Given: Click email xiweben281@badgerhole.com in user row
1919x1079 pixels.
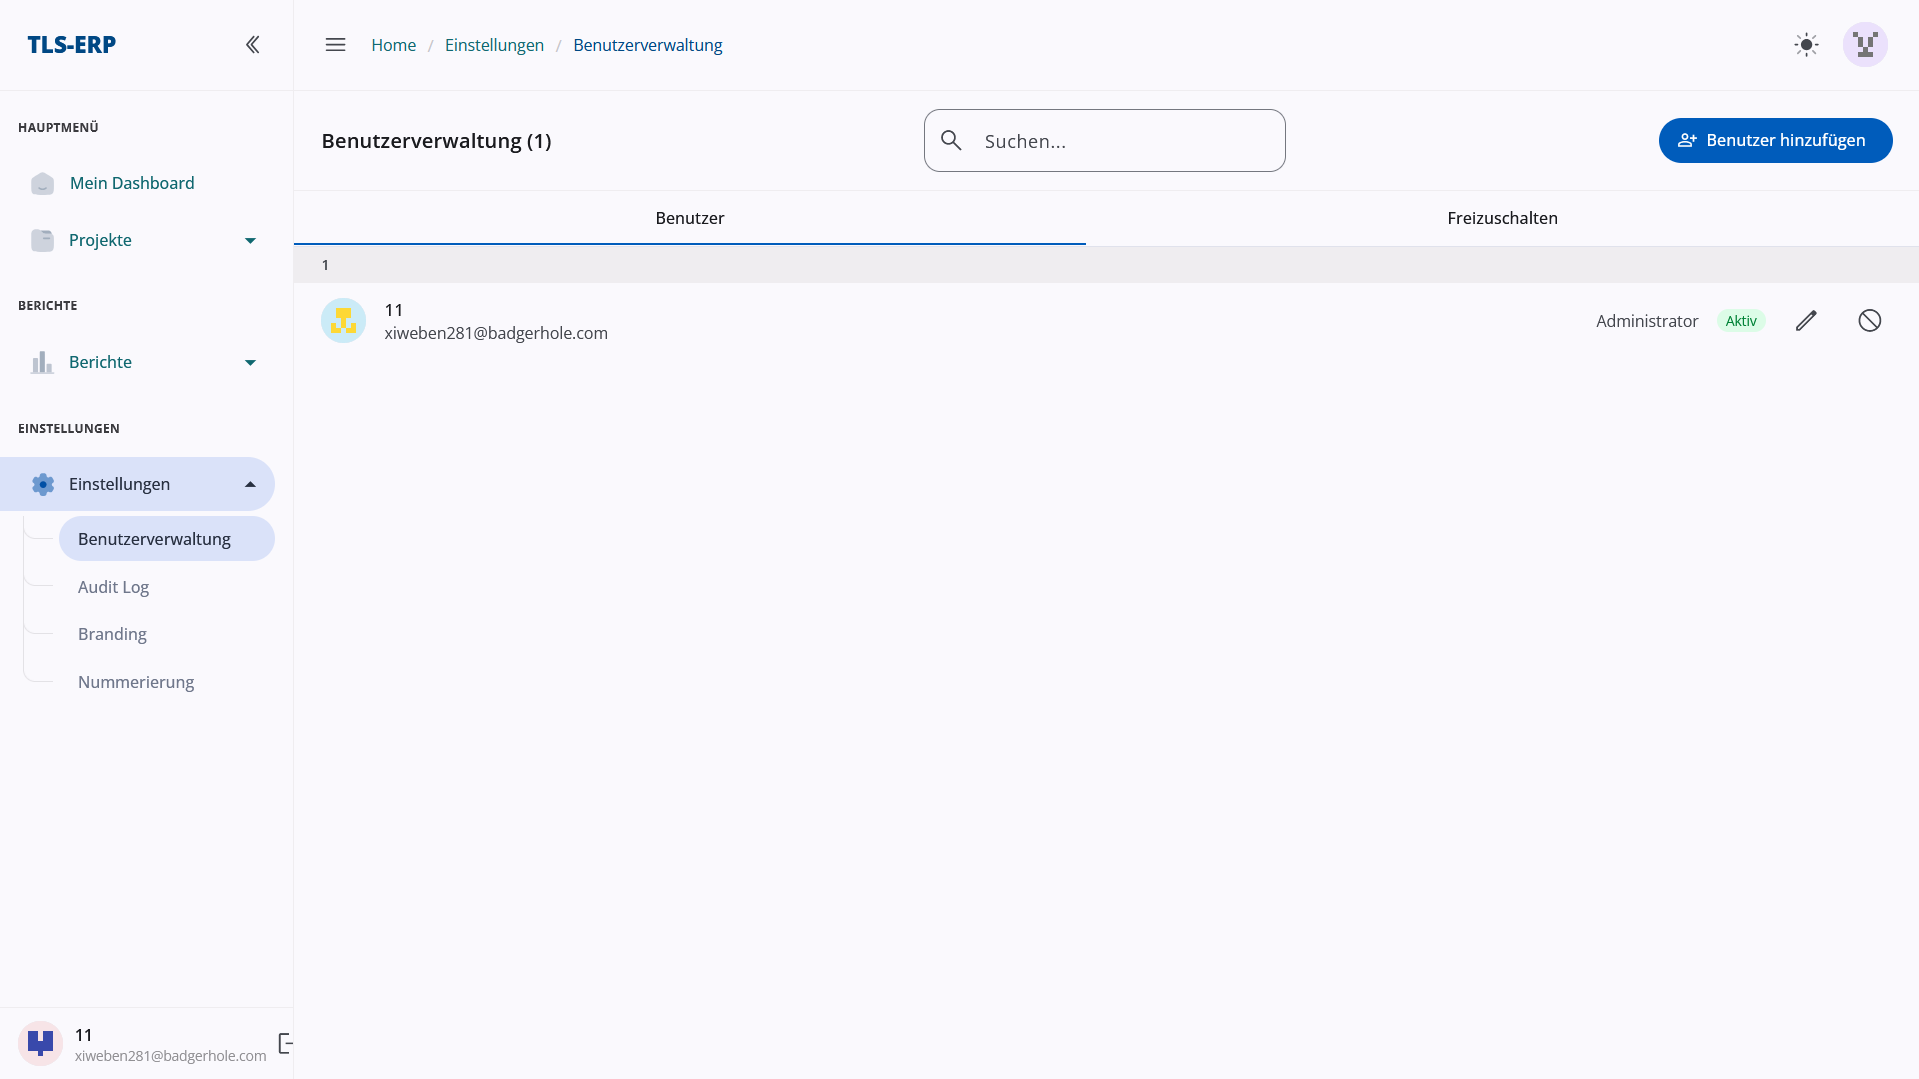Looking at the screenshot, I should 496,333.
